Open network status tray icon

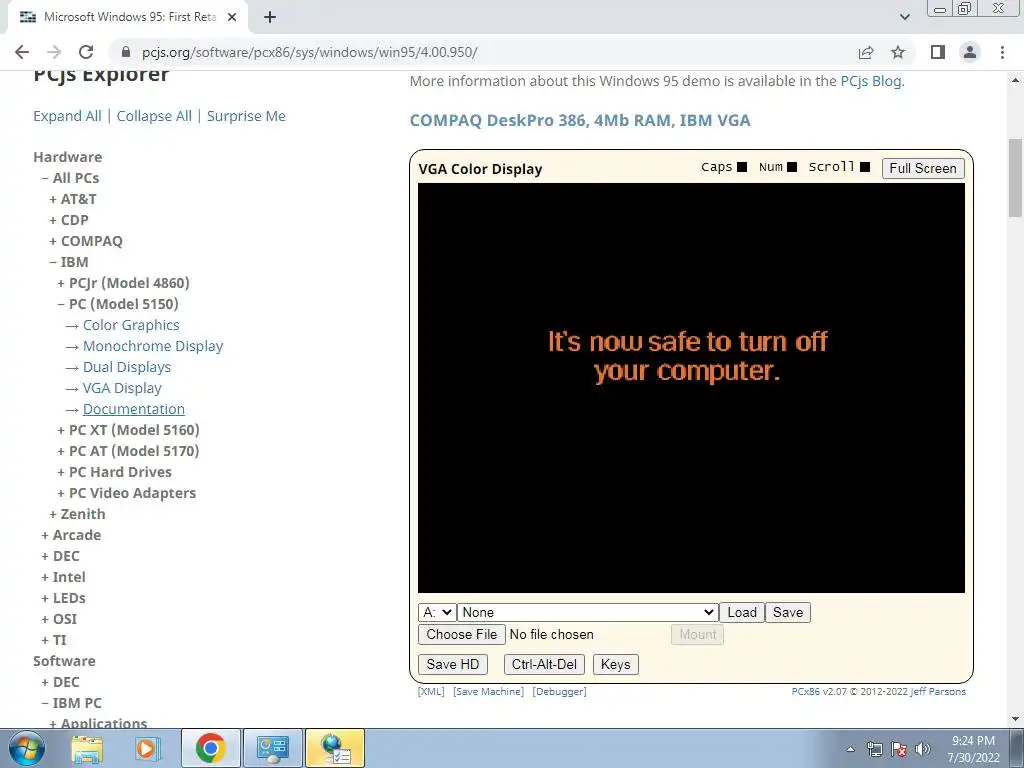coord(874,749)
